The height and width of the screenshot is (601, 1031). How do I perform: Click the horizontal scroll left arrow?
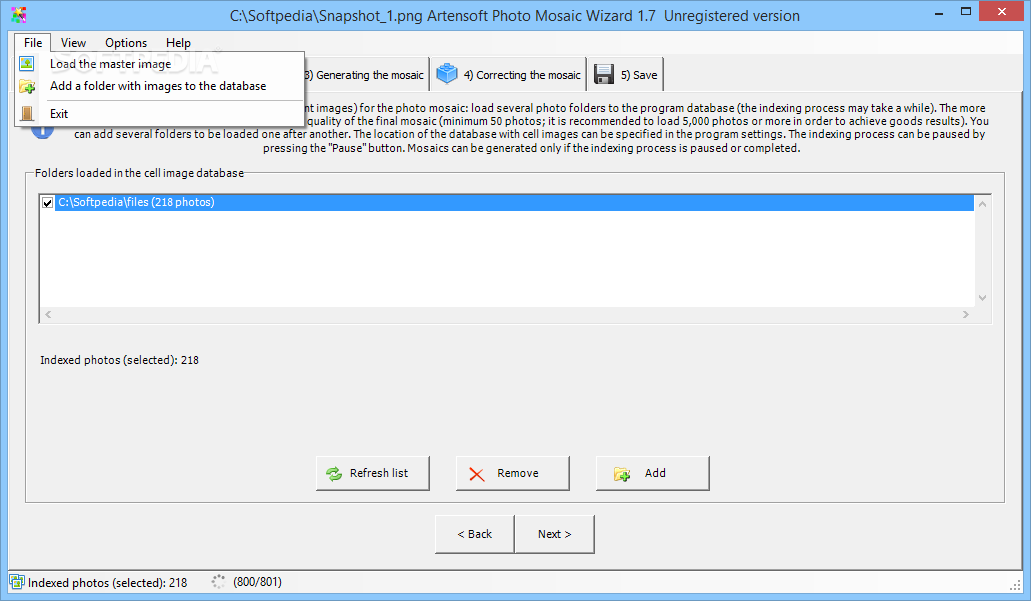coord(48,314)
